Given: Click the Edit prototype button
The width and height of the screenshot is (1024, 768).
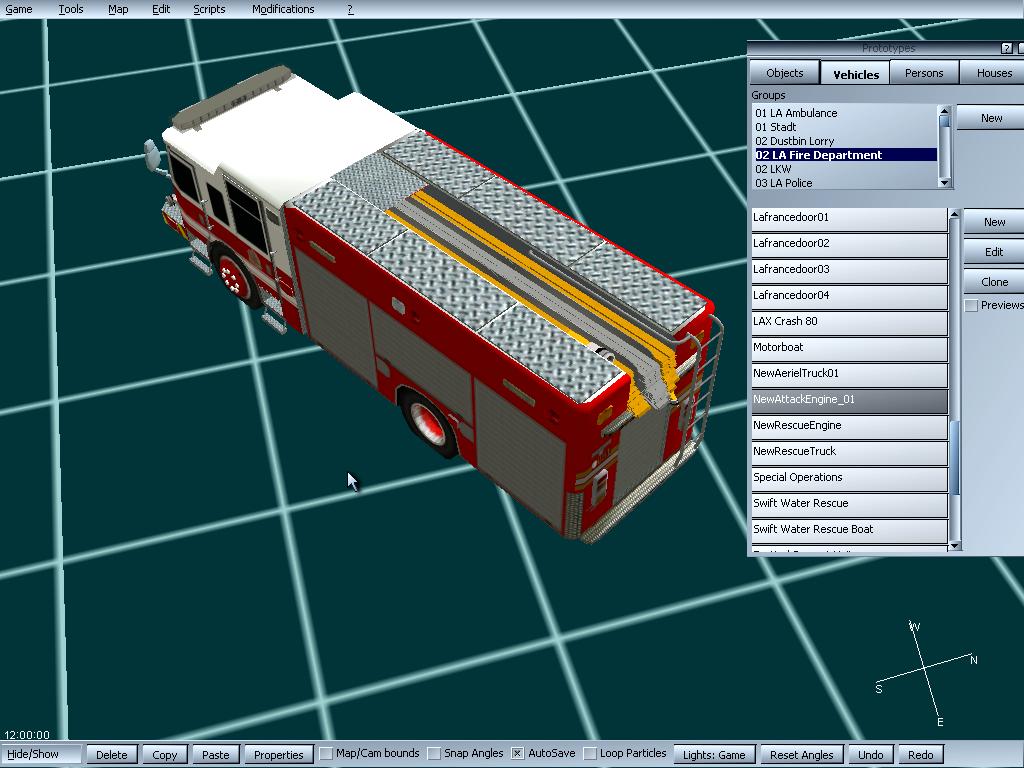Looking at the screenshot, I should (994, 252).
